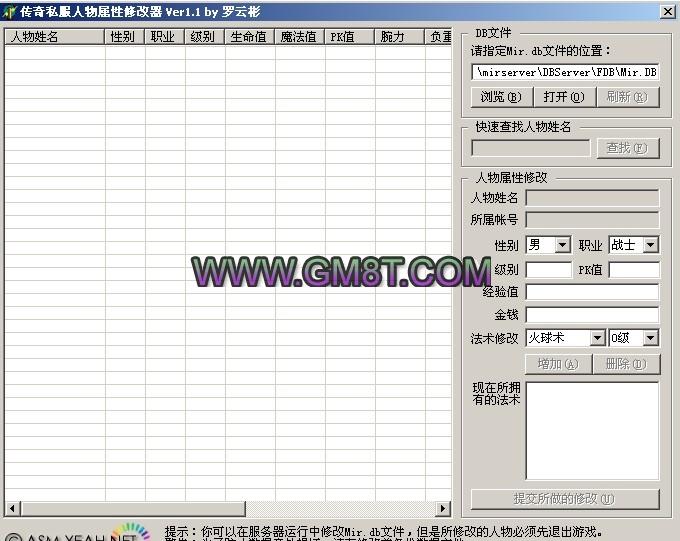Click the owned spells list box
This screenshot has height=541, width=680.
click(x=592, y=430)
